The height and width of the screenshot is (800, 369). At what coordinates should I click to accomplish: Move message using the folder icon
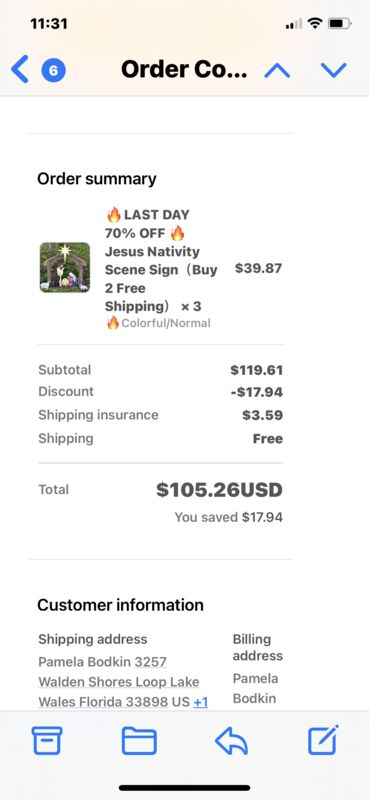(x=139, y=741)
